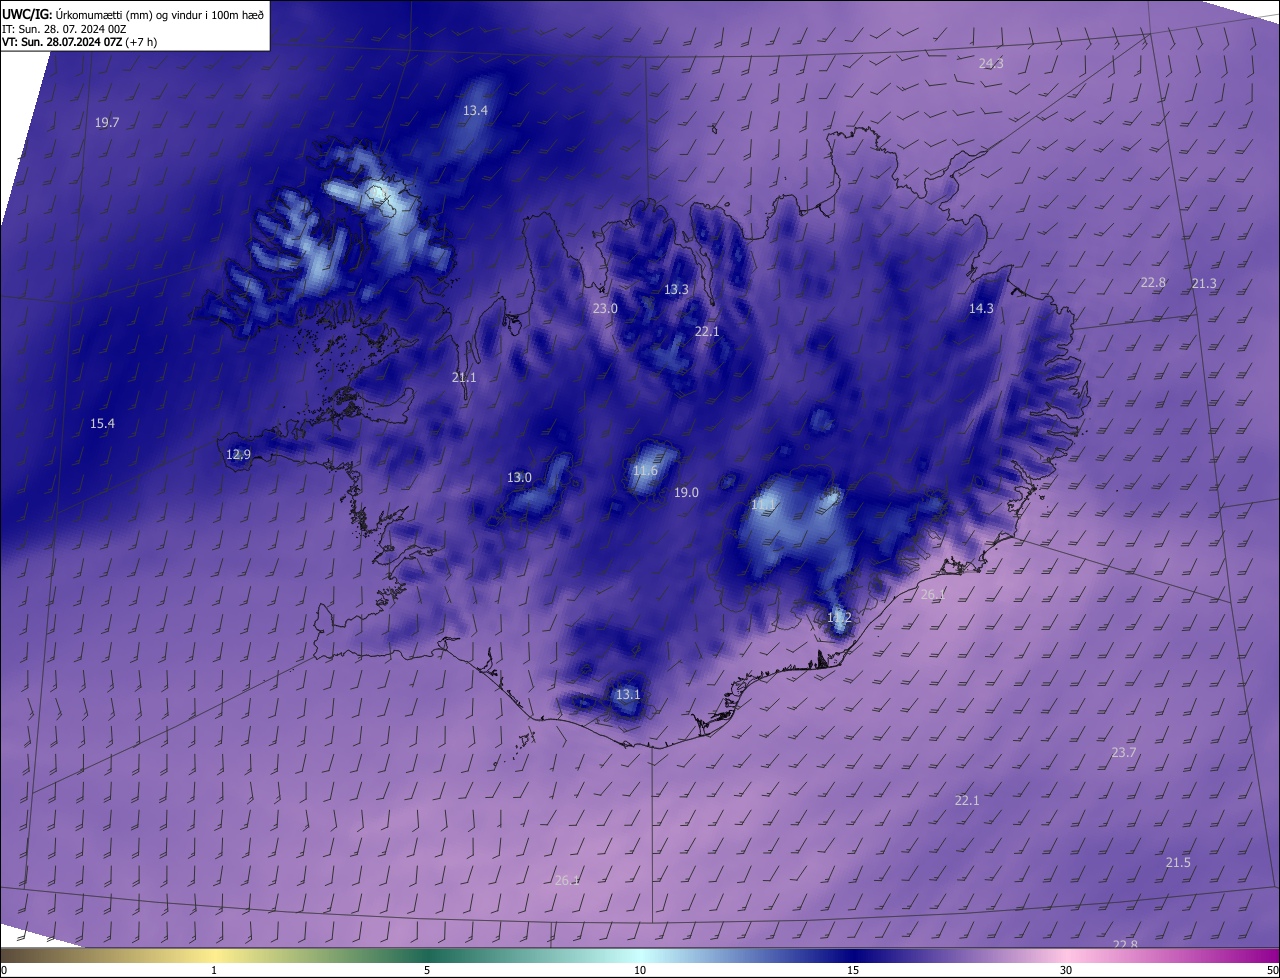This screenshot has height=978, width=1280.
Task: Click the 15.4 value label
Action: 102,423
